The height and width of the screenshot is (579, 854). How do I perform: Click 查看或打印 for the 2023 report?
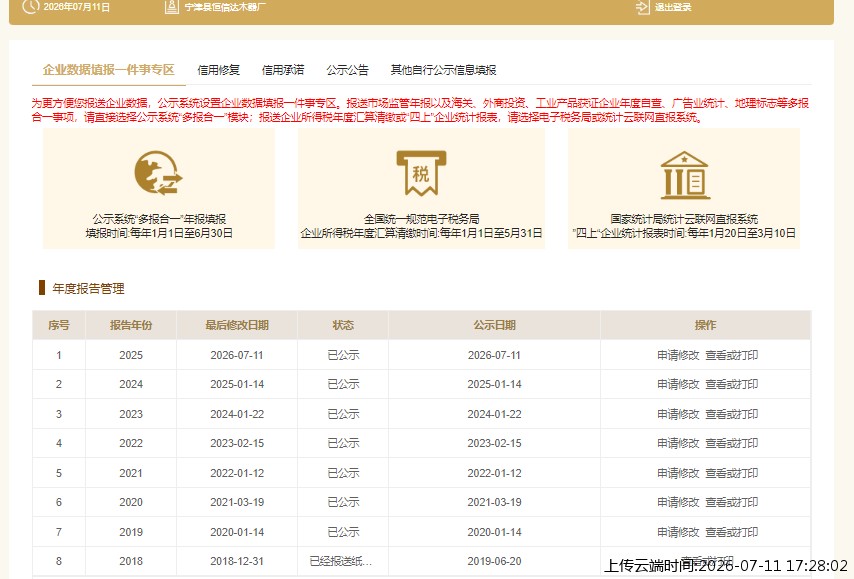[x=731, y=414]
